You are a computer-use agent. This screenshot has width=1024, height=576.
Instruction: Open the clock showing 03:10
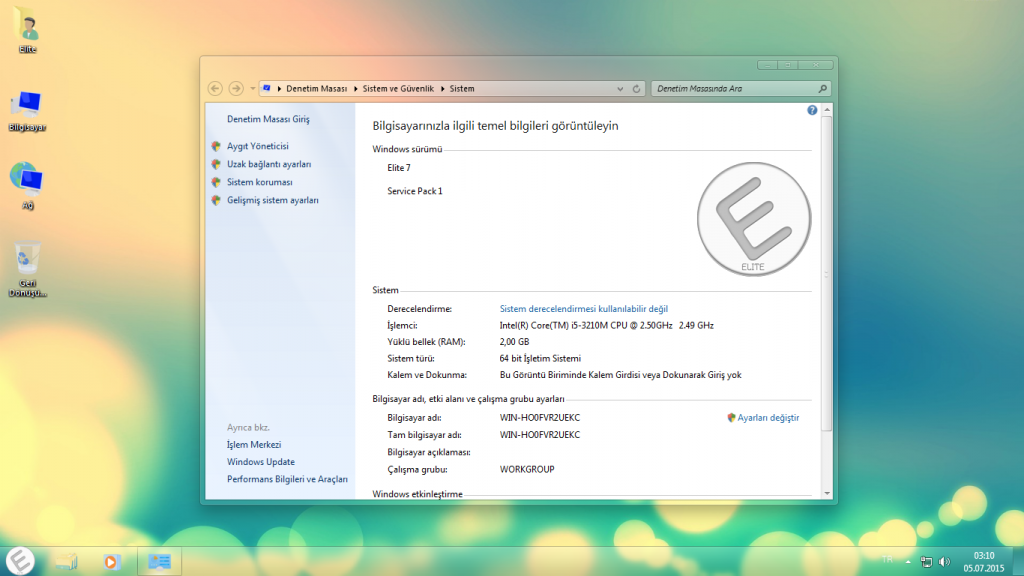983,562
